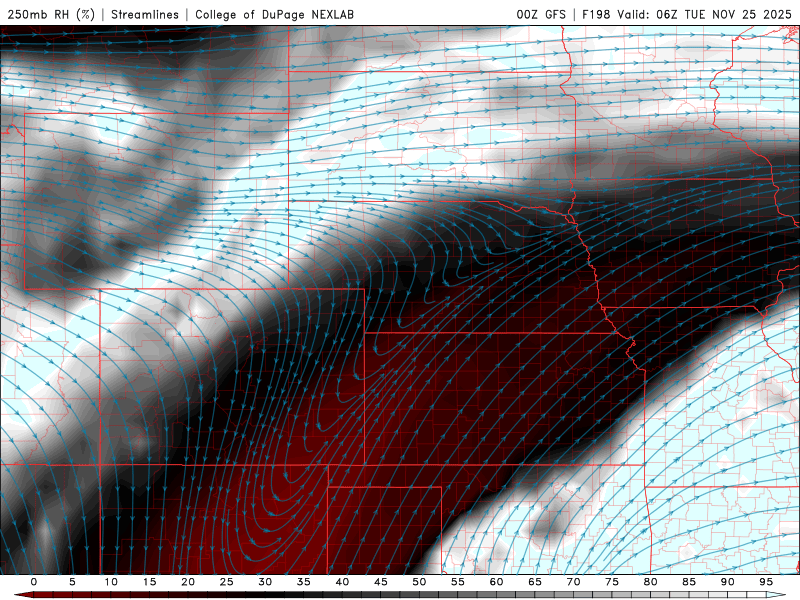
Task: Select the colorbar label "25"
Action: (x=227, y=582)
